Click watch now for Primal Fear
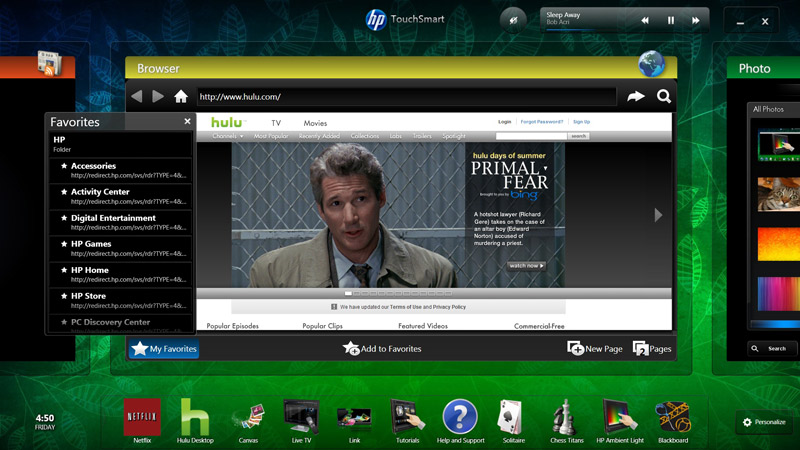 click(527, 266)
